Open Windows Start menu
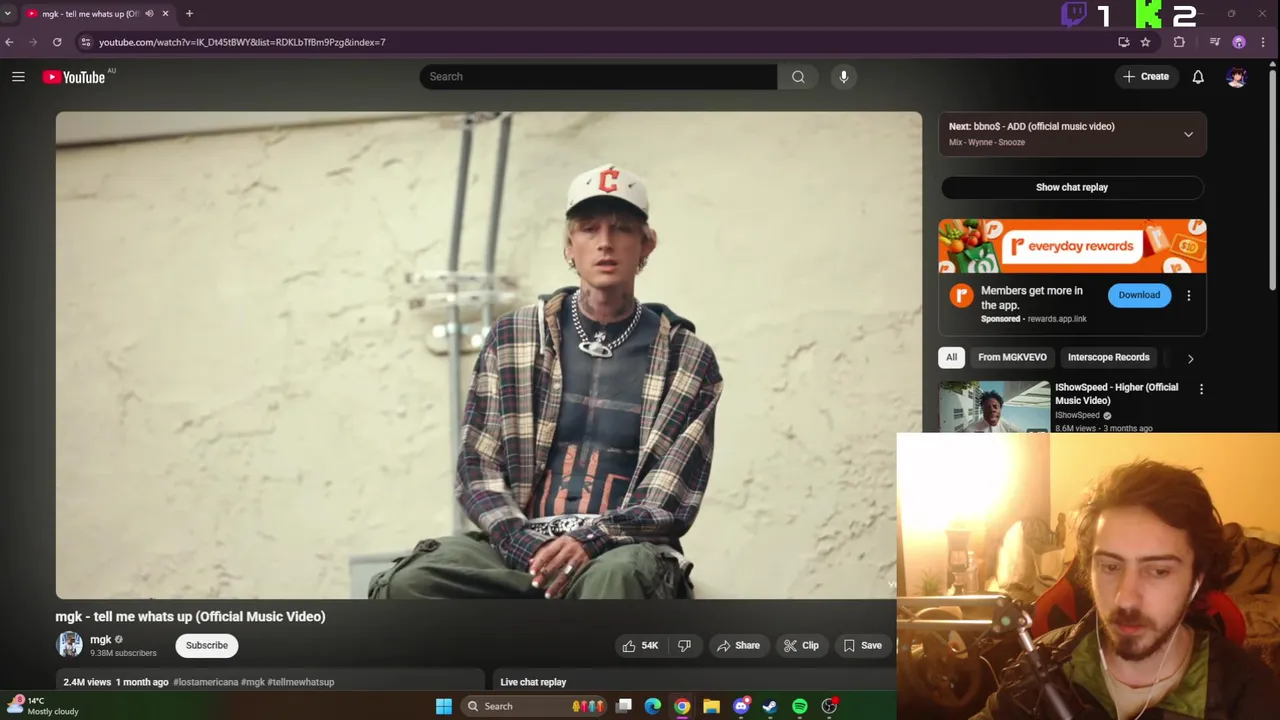 [x=444, y=706]
